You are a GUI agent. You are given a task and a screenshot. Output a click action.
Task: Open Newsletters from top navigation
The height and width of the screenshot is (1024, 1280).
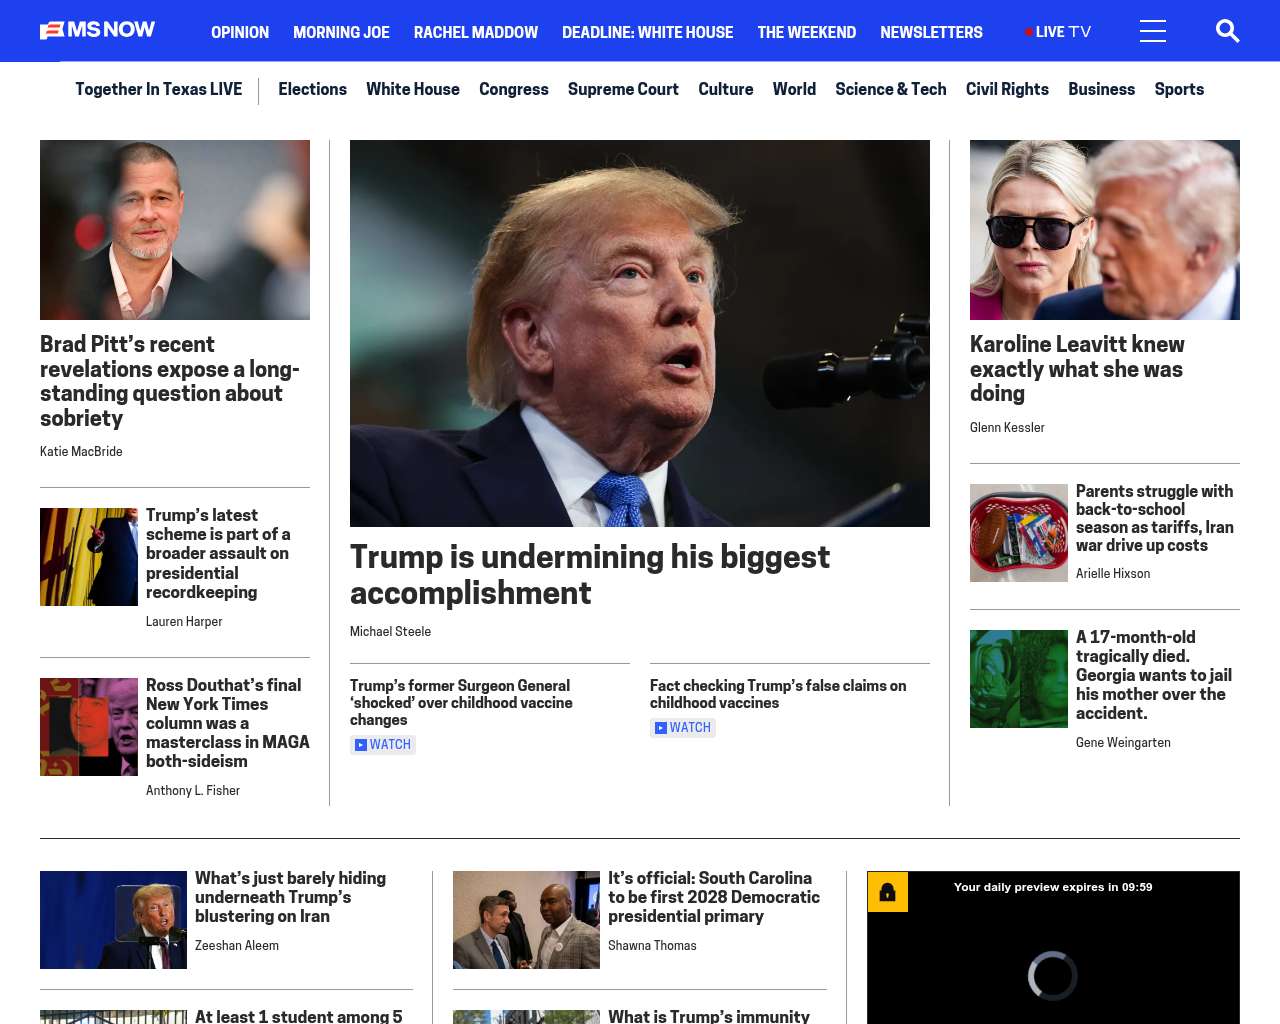931,32
